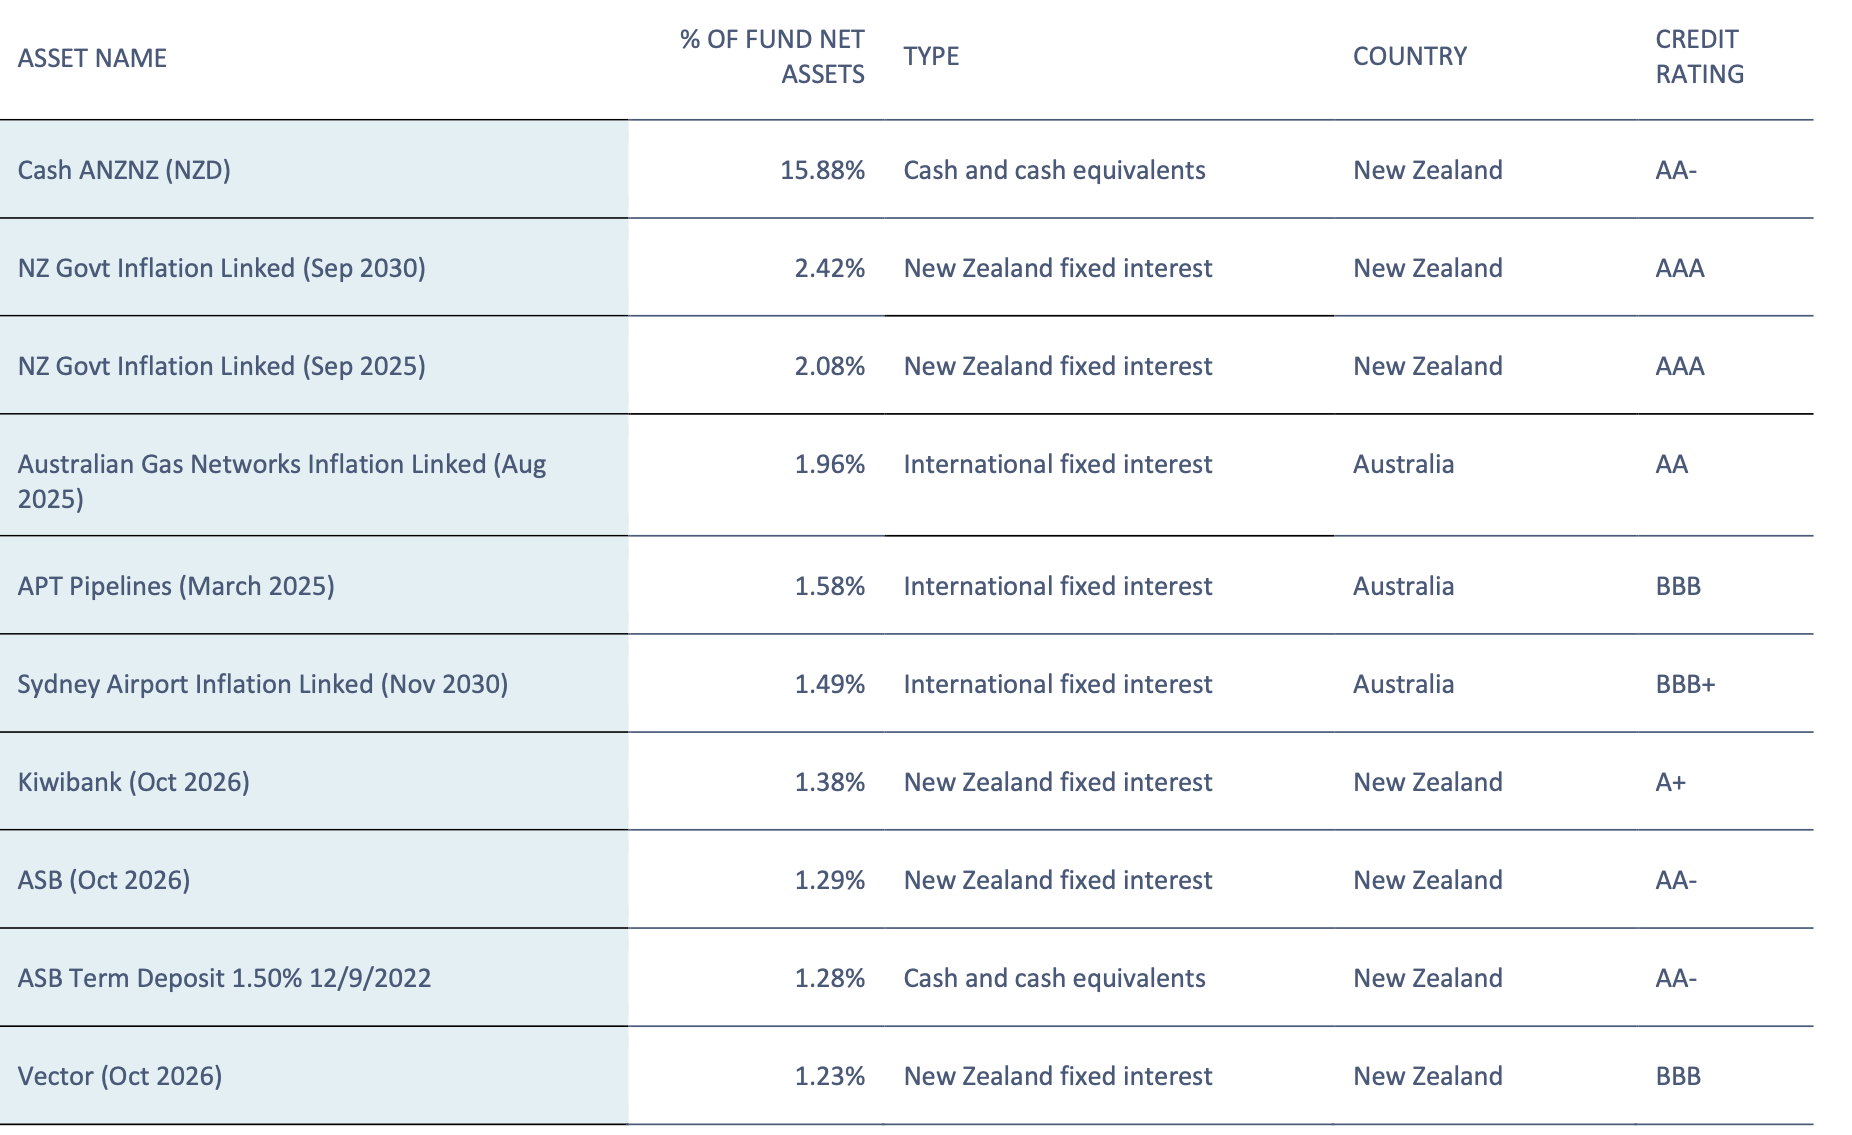This screenshot has height=1135, width=1852.
Task: Click the 'AA' credit rating cell
Action: coord(1672,464)
